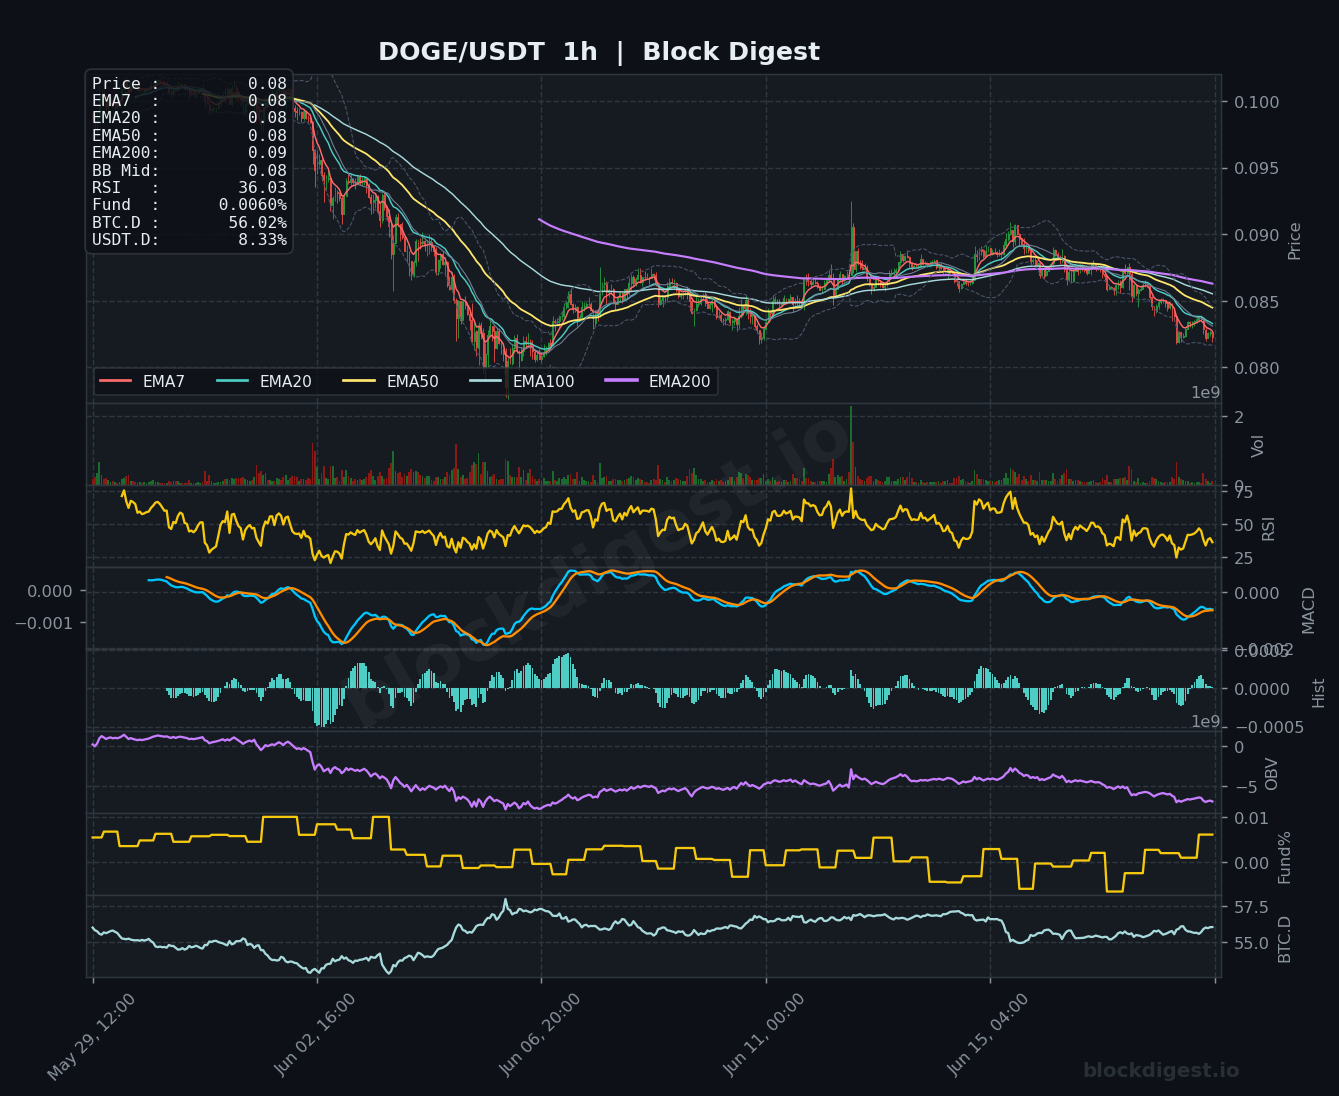Click the RSI value 36.03 in info box
Image resolution: width=1339 pixels, height=1096 pixels.
click(262, 188)
